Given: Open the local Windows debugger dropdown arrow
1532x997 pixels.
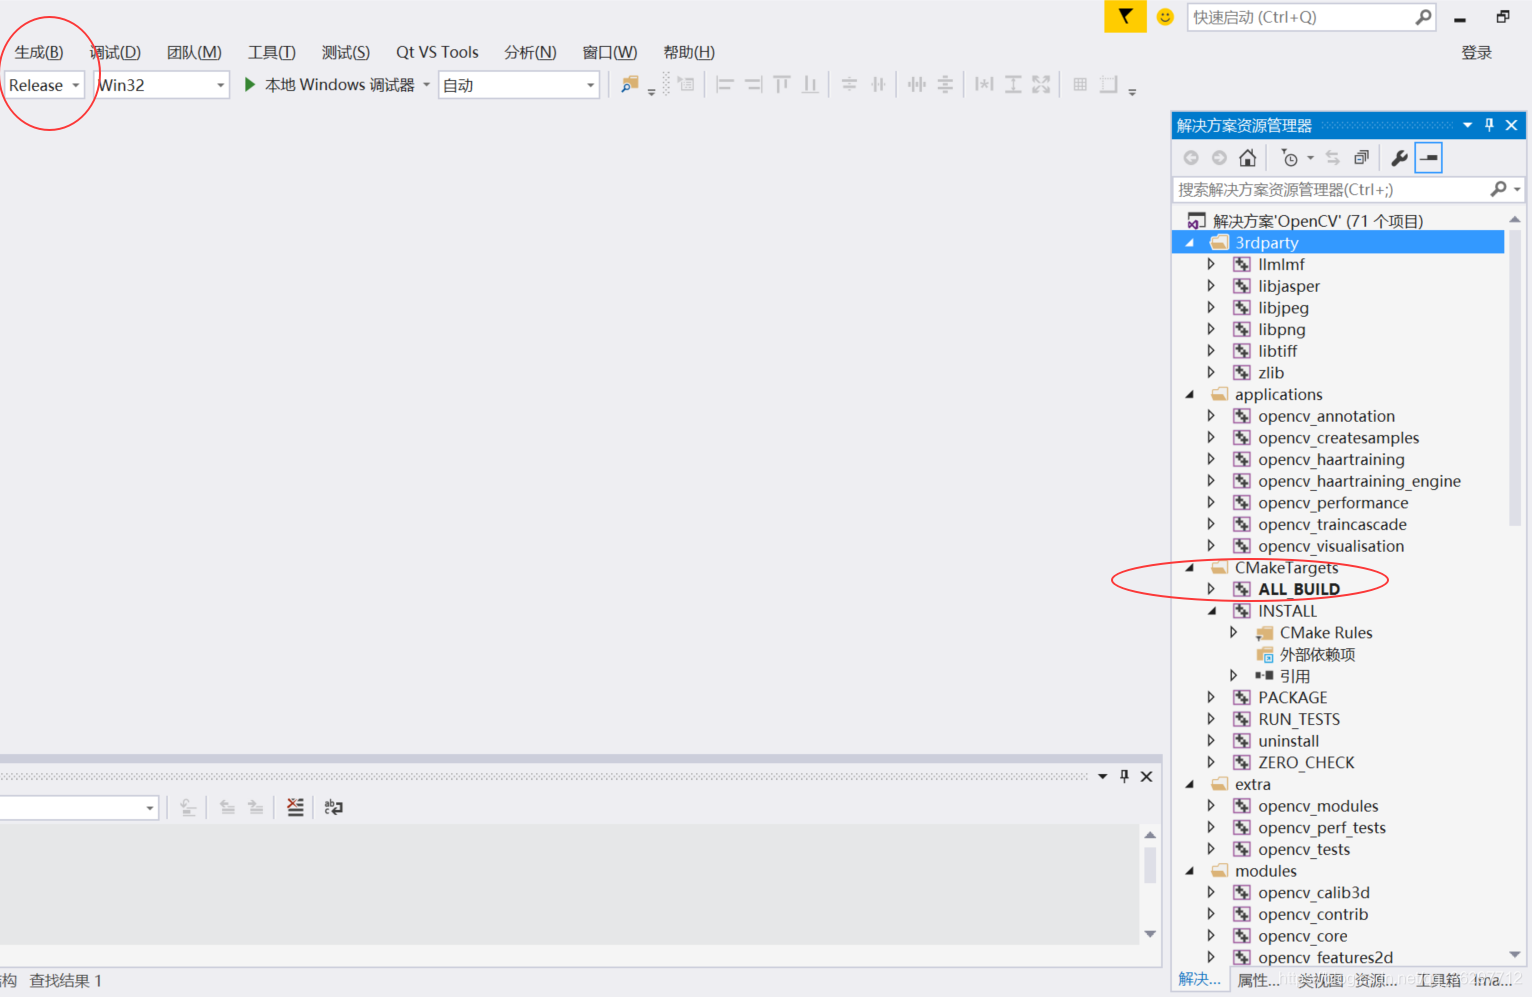Looking at the screenshot, I should (x=427, y=85).
